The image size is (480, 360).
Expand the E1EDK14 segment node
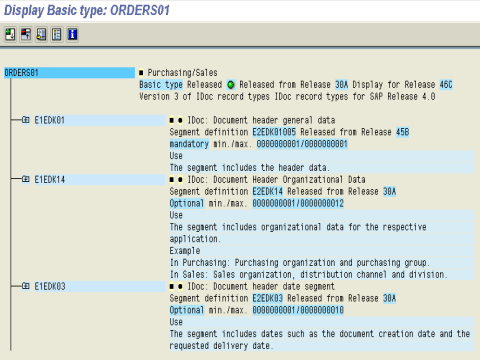26,179
